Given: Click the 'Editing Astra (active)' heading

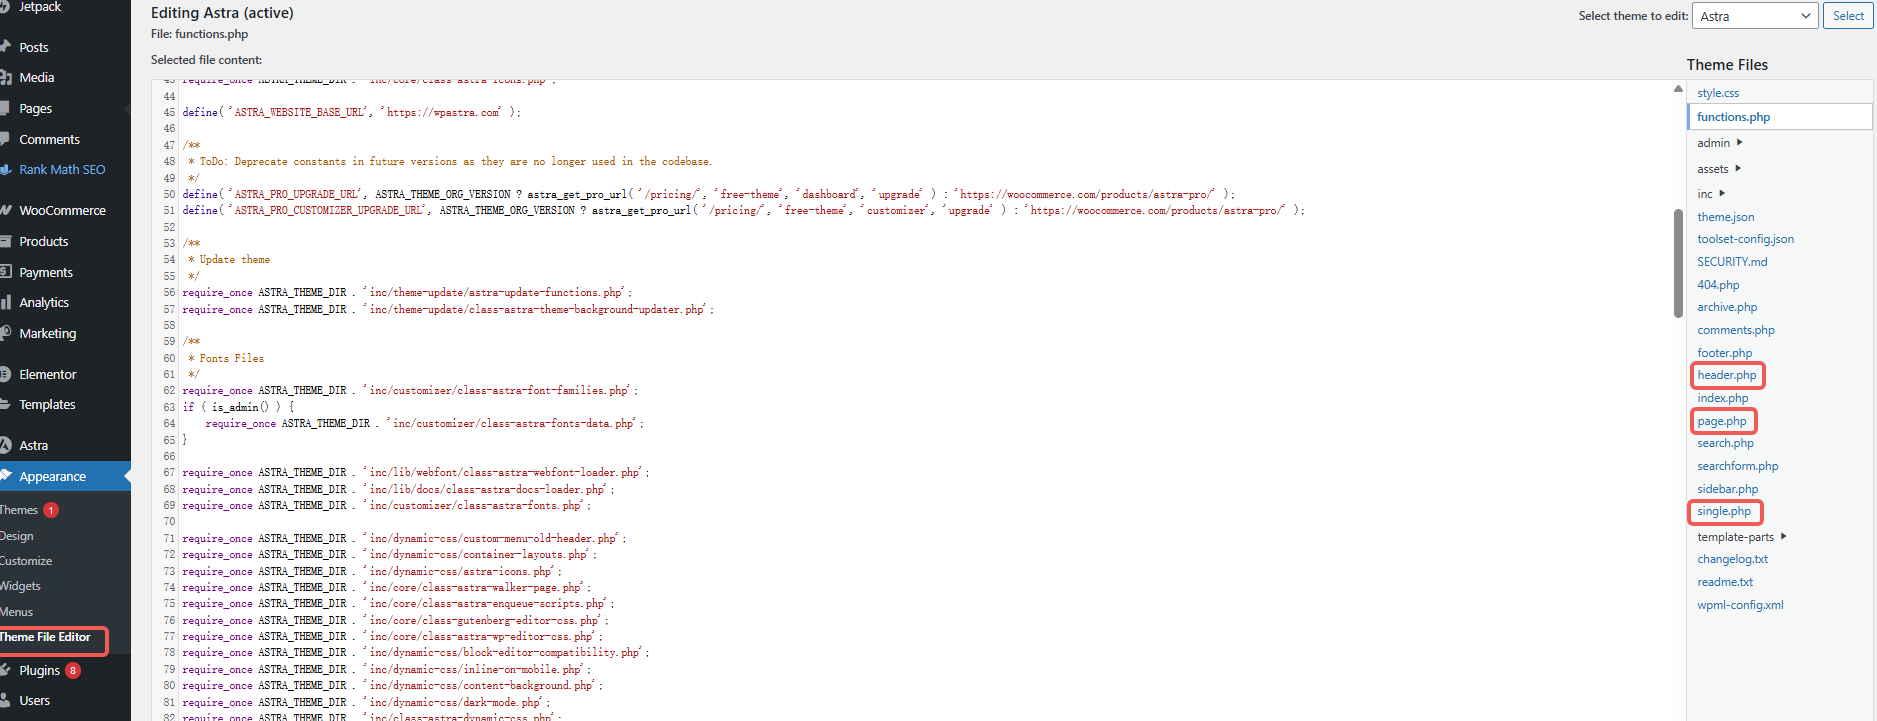Looking at the screenshot, I should [222, 13].
